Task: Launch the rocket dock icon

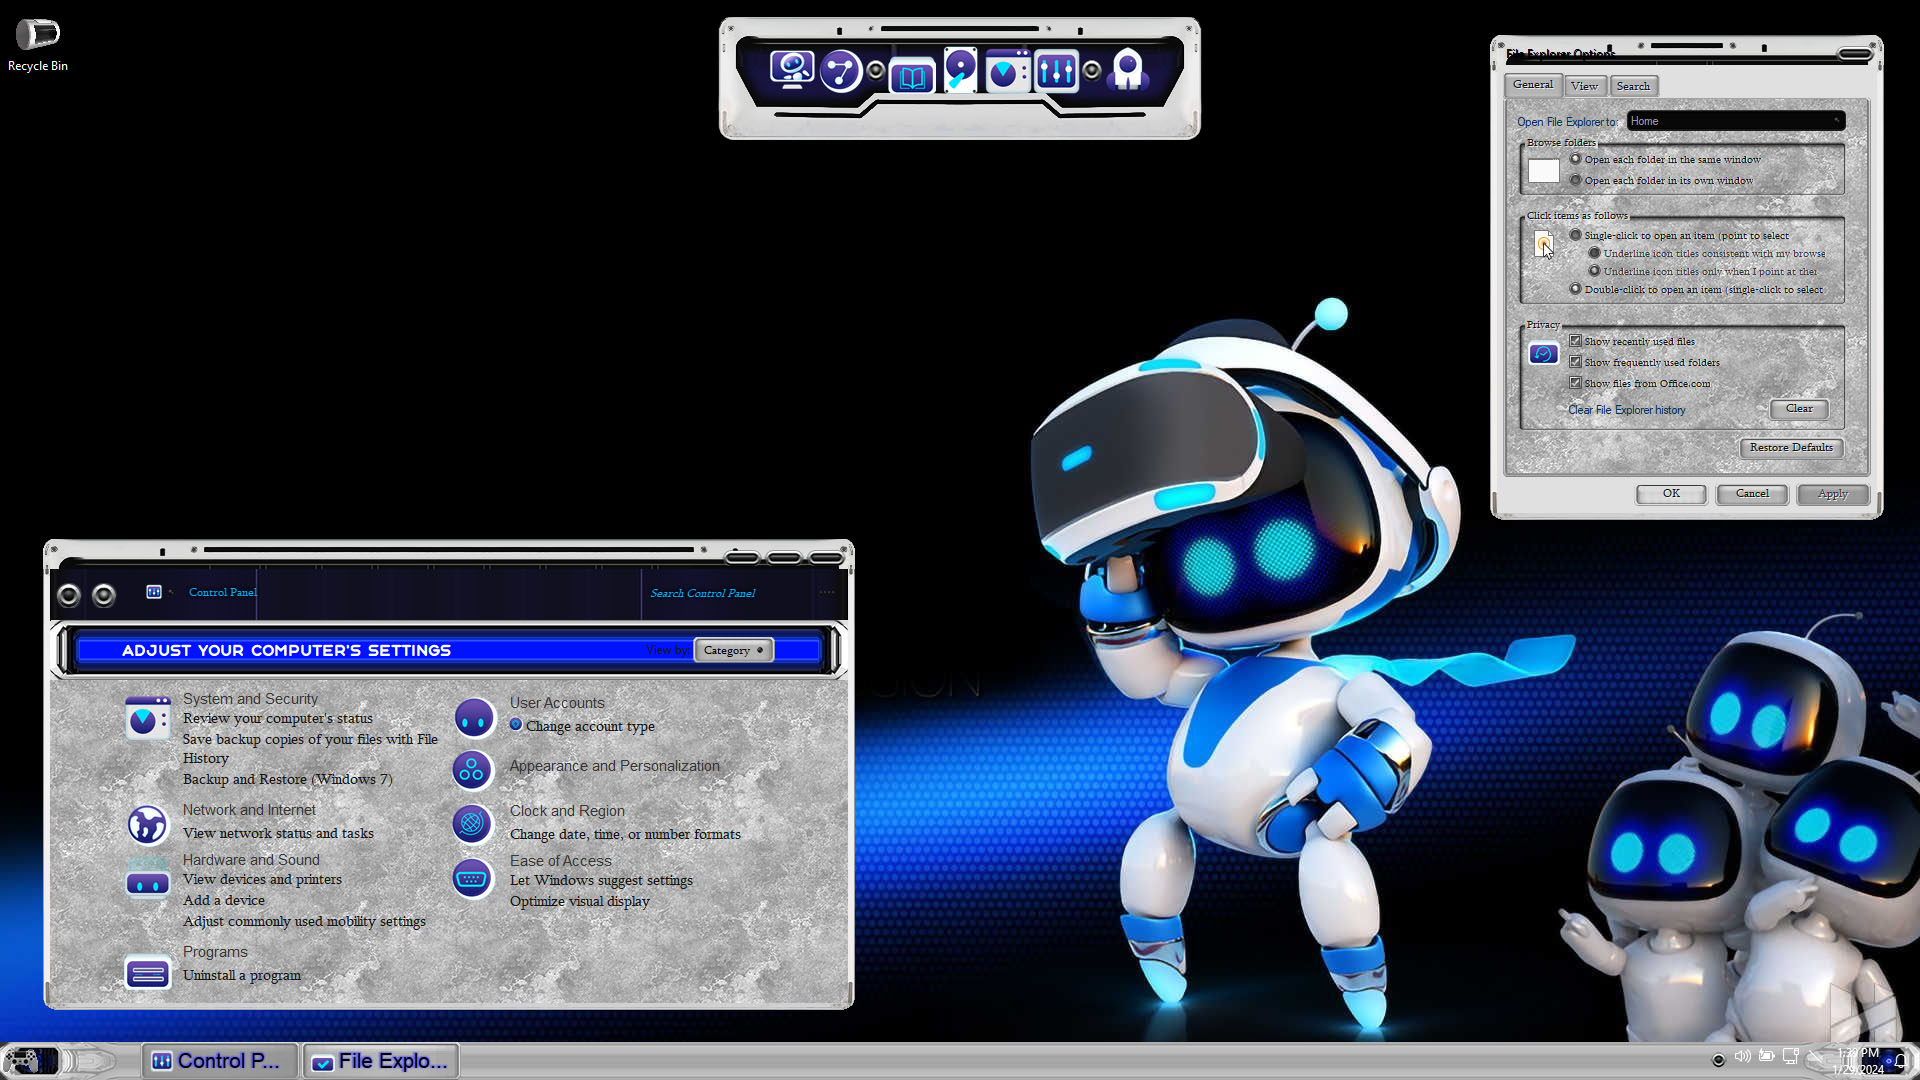Action: coord(1128,70)
